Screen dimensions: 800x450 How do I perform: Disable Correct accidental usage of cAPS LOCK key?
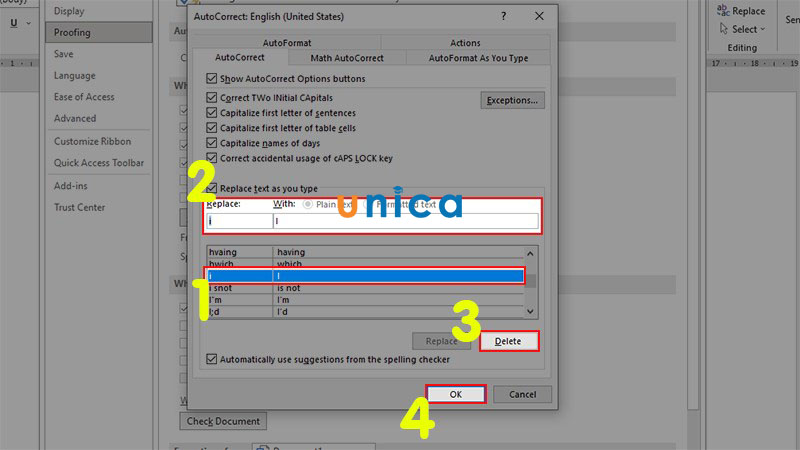point(212,158)
